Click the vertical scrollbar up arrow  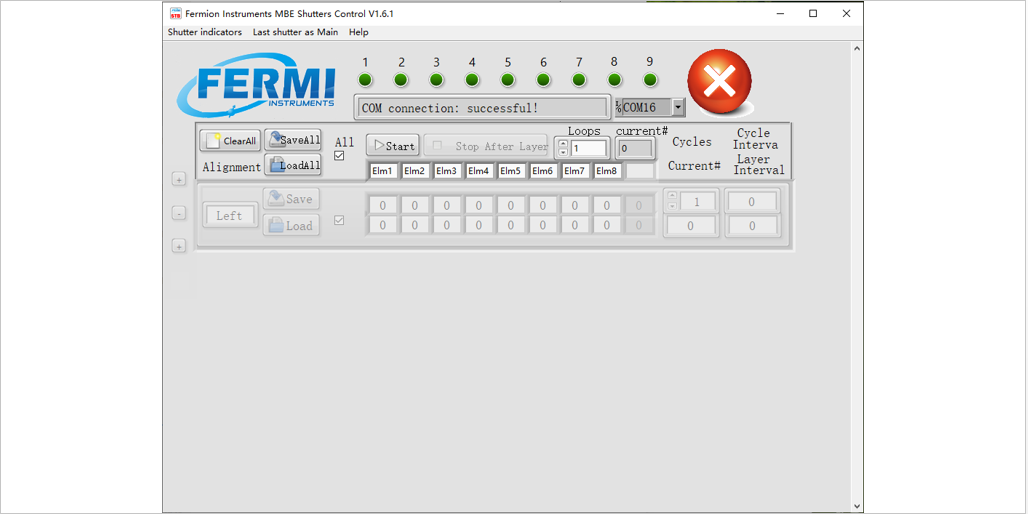pyautogui.click(x=856, y=49)
